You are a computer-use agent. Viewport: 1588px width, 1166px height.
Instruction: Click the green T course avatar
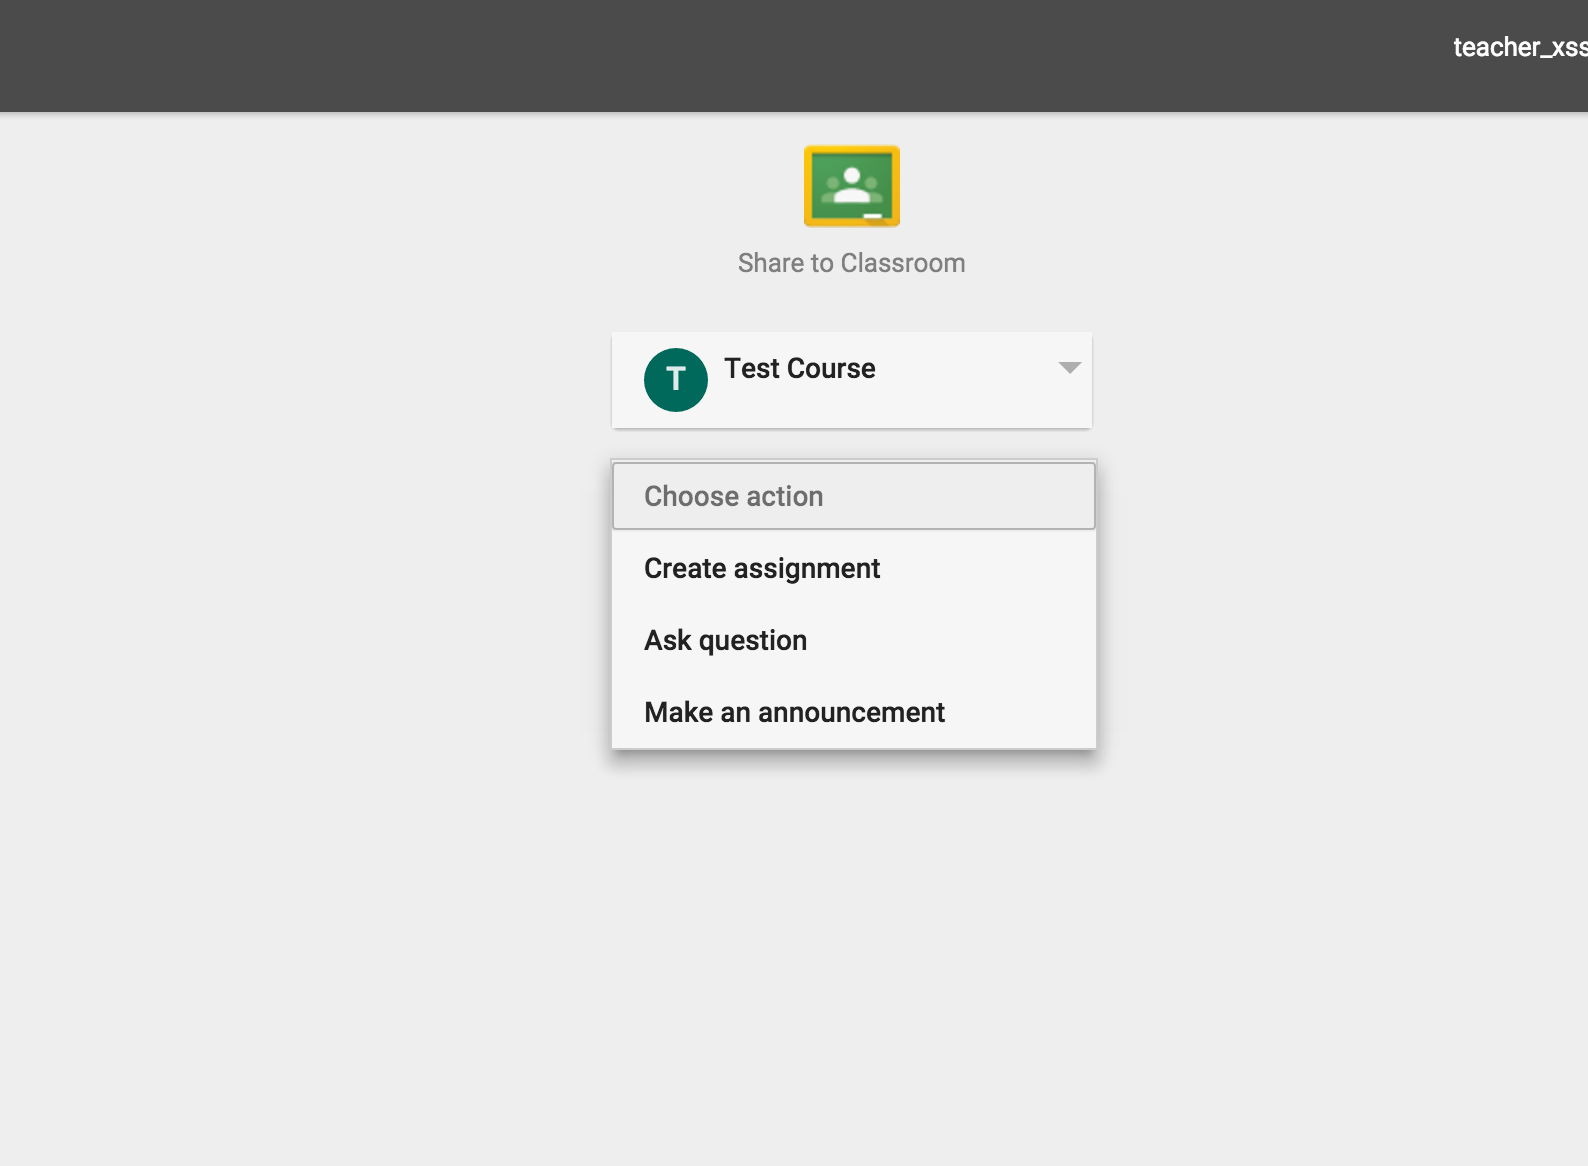[x=676, y=380]
